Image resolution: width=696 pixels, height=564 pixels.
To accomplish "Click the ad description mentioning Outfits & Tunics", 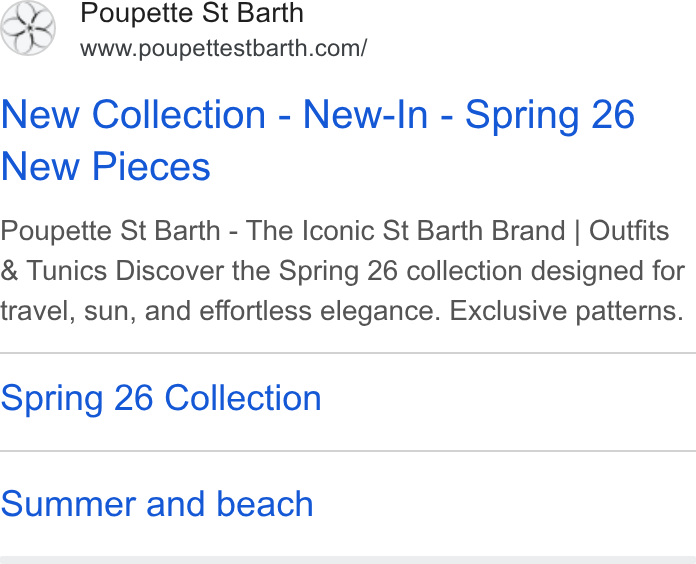I will [x=343, y=271].
